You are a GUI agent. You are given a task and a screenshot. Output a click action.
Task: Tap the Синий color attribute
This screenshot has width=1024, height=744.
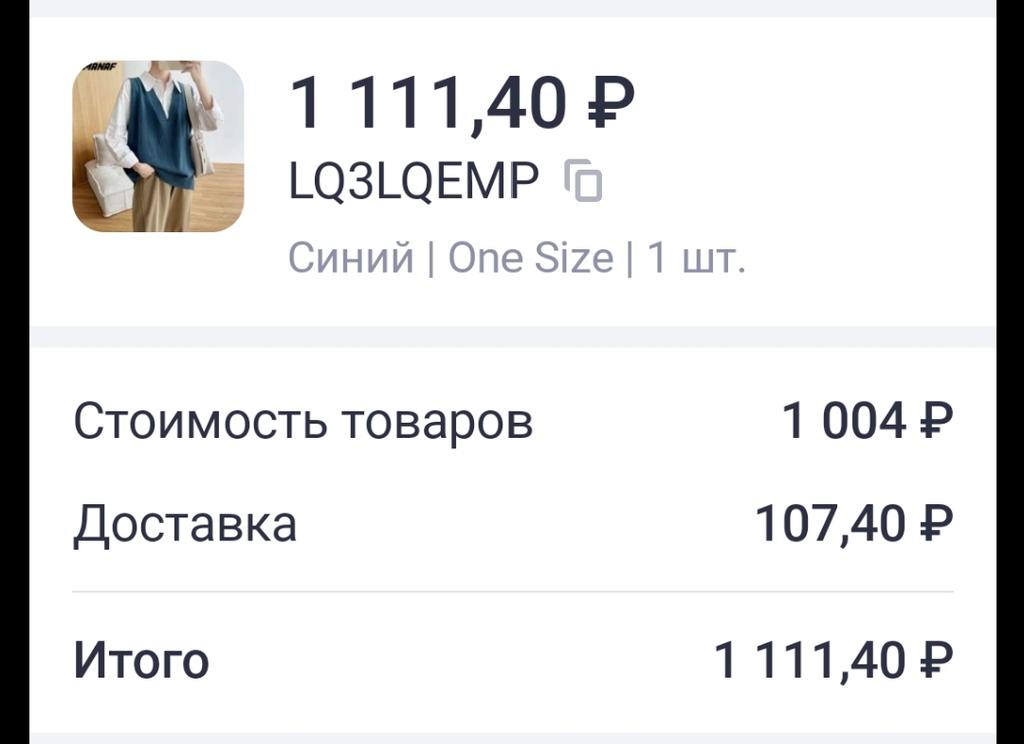point(350,258)
